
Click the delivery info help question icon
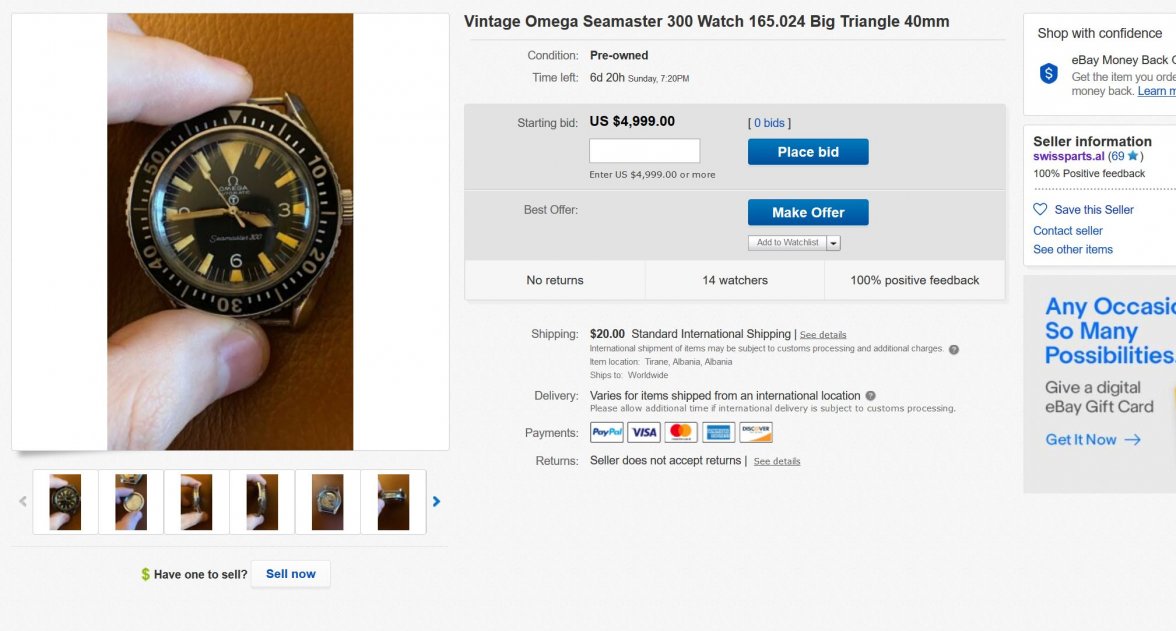tap(870, 396)
